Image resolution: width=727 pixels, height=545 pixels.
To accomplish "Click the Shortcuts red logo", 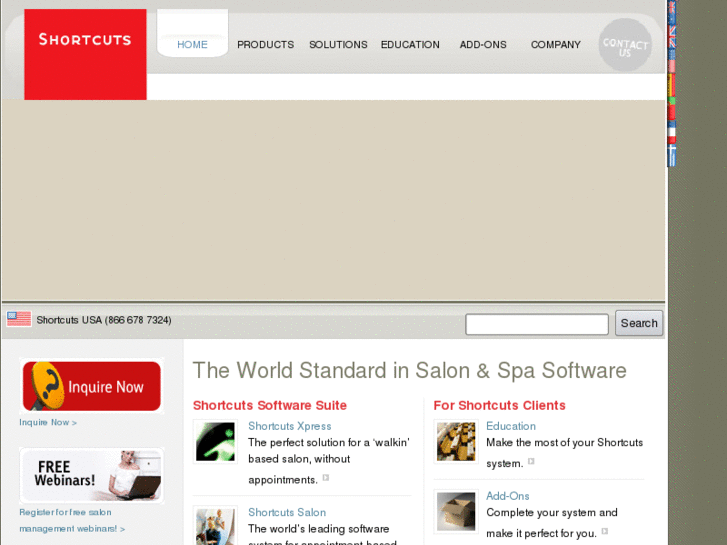I will click(85, 54).
